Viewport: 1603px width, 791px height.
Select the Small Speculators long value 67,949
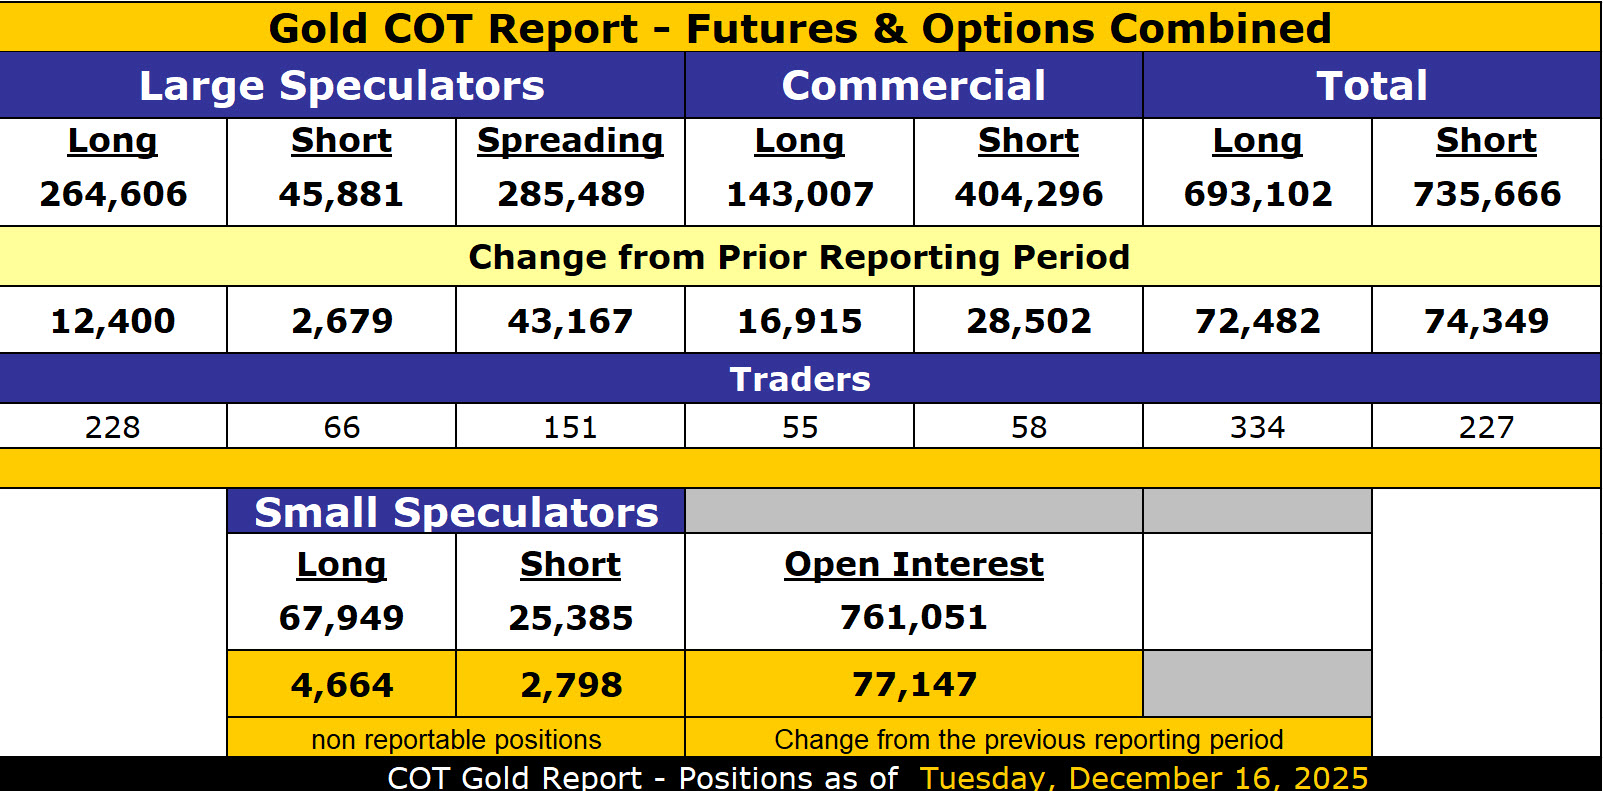[341, 618]
